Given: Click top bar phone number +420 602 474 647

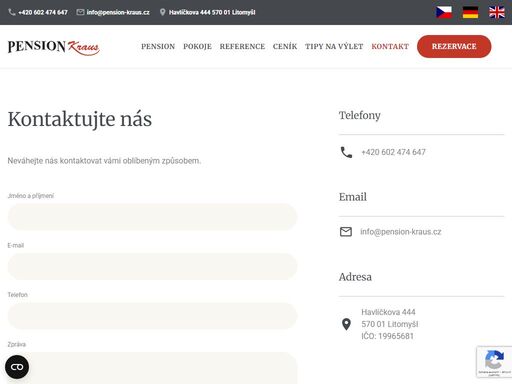Looking at the screenshot, I should click(43, 12).
